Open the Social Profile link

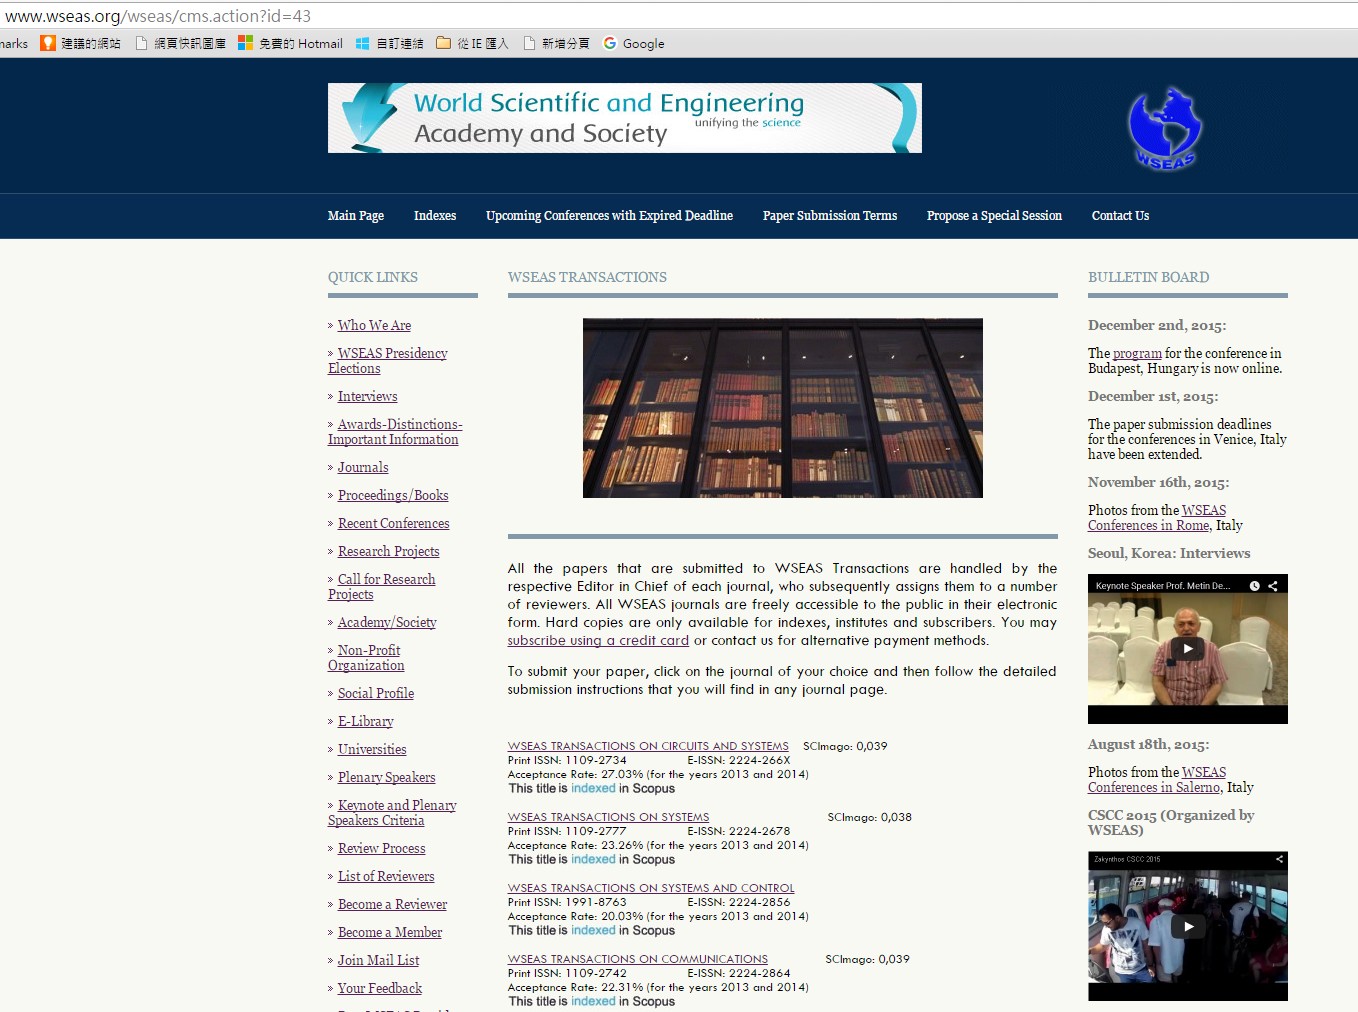(376, 694)
